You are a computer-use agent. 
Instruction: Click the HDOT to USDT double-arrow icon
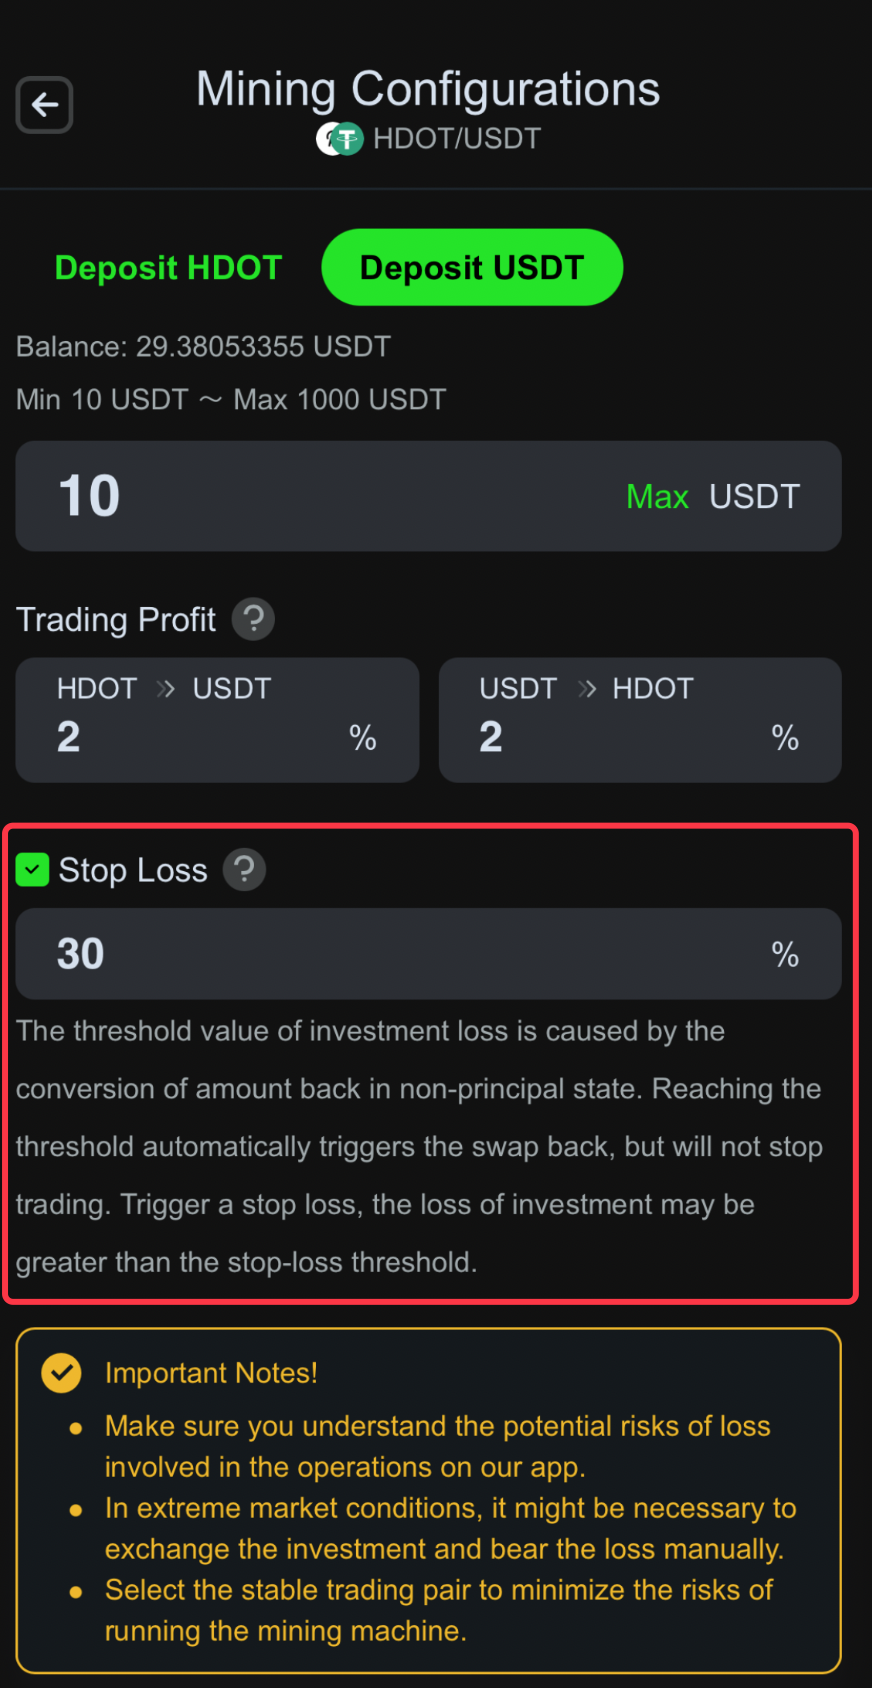click(x=166, y=689)
